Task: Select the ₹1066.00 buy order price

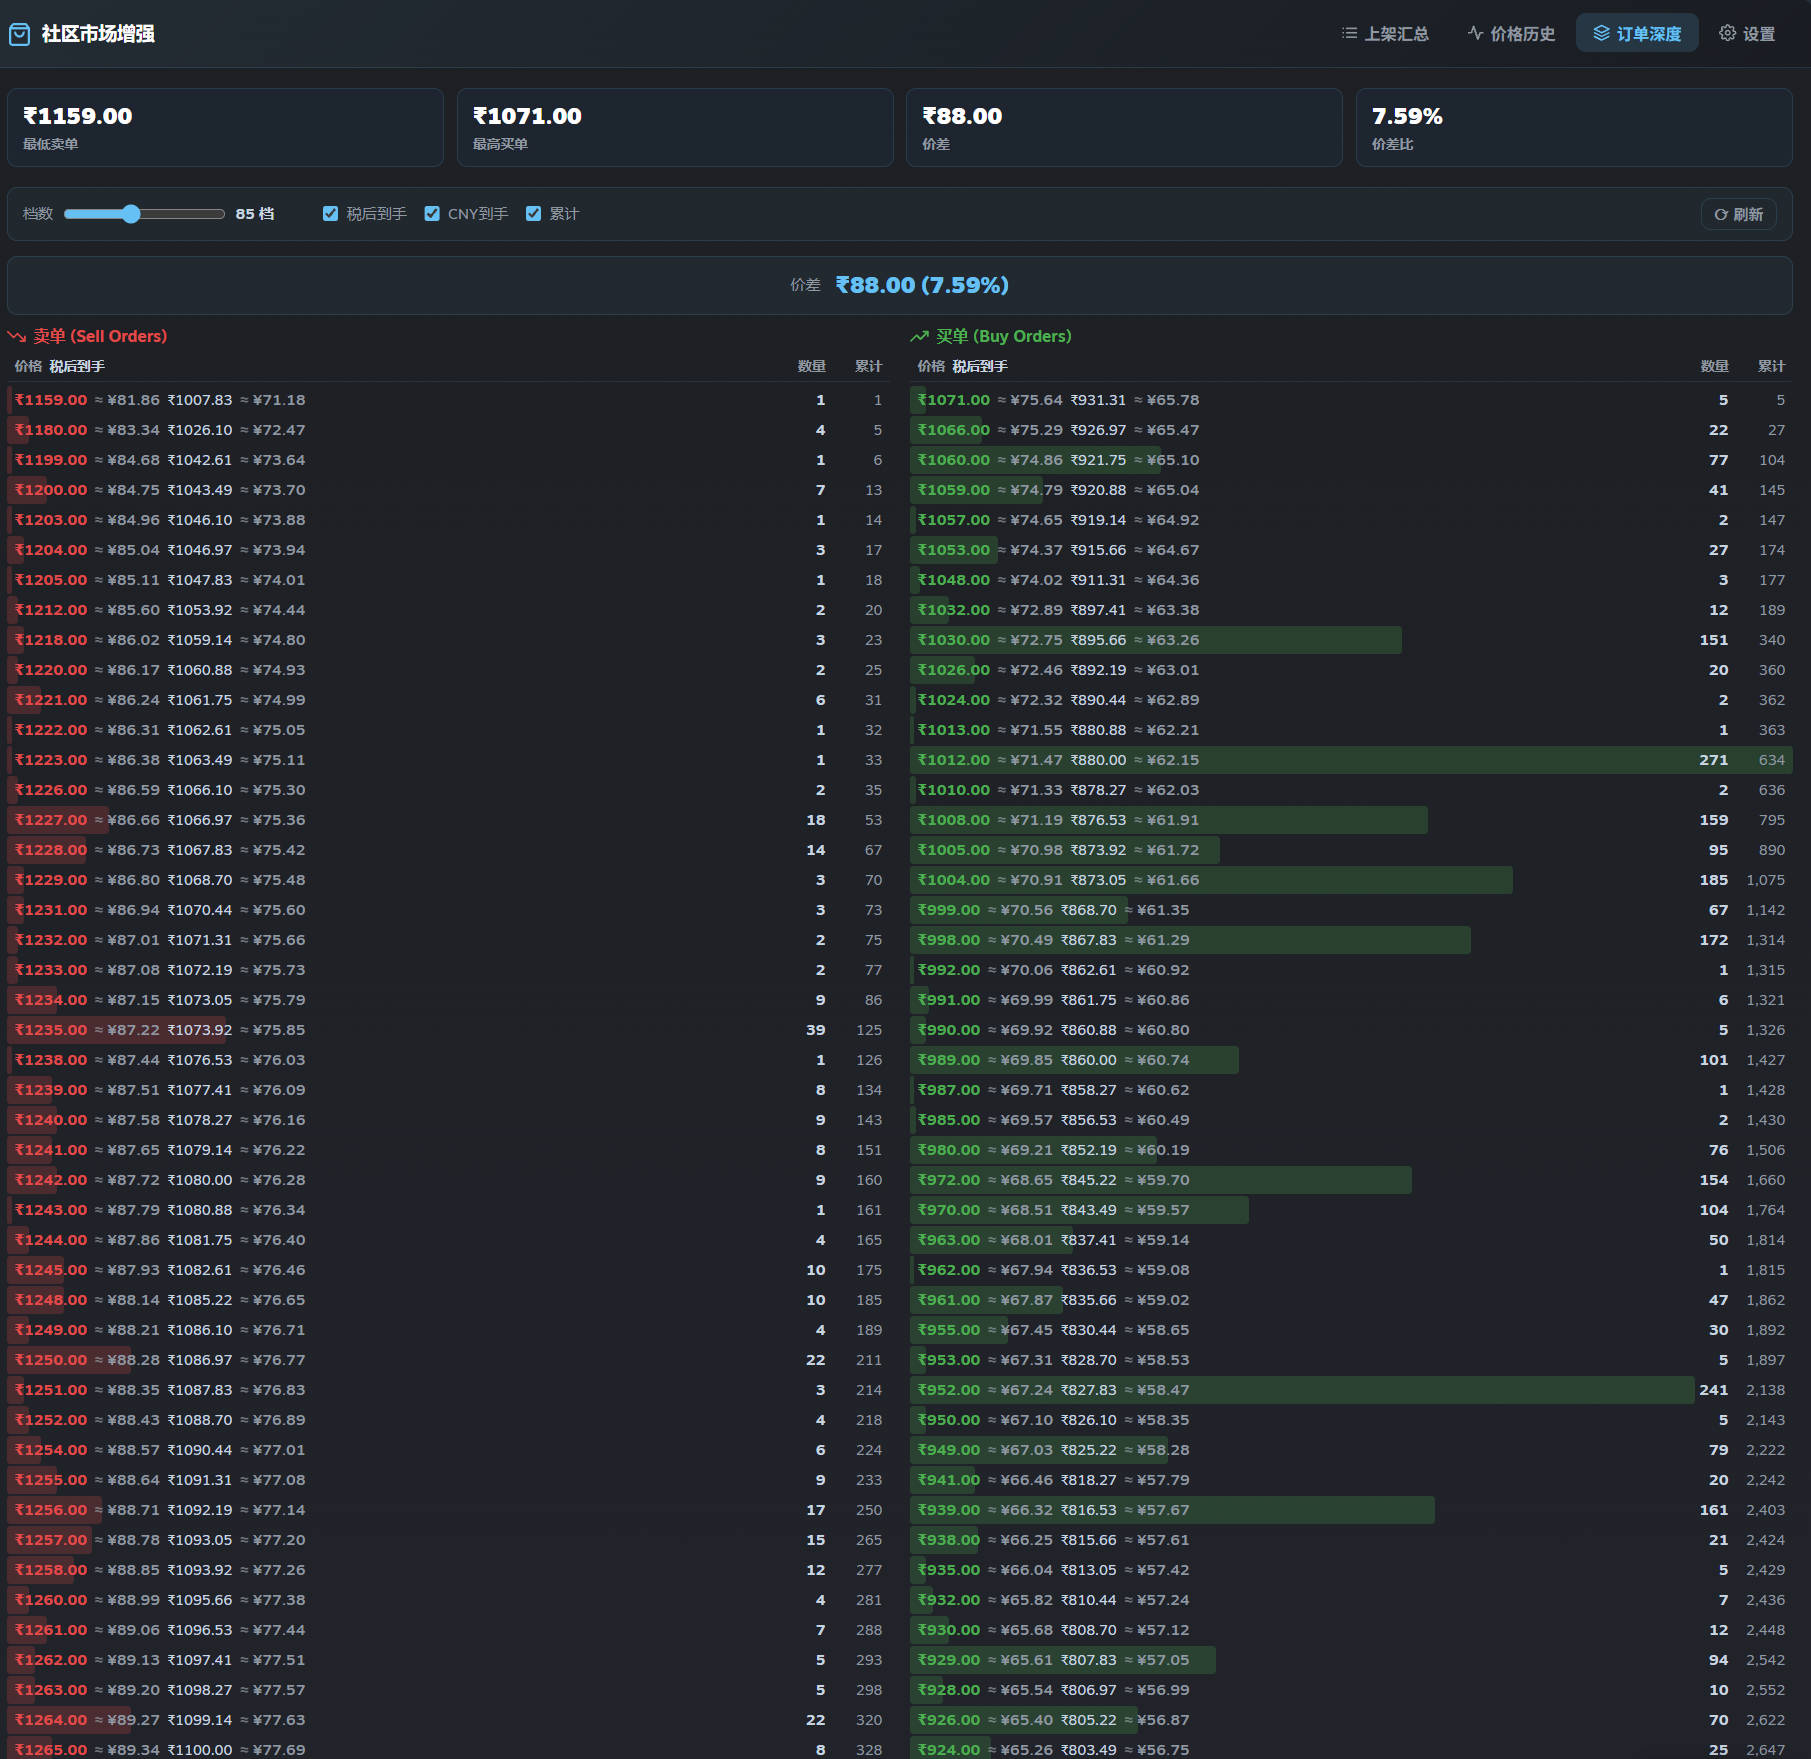Action: pos(954,430)
